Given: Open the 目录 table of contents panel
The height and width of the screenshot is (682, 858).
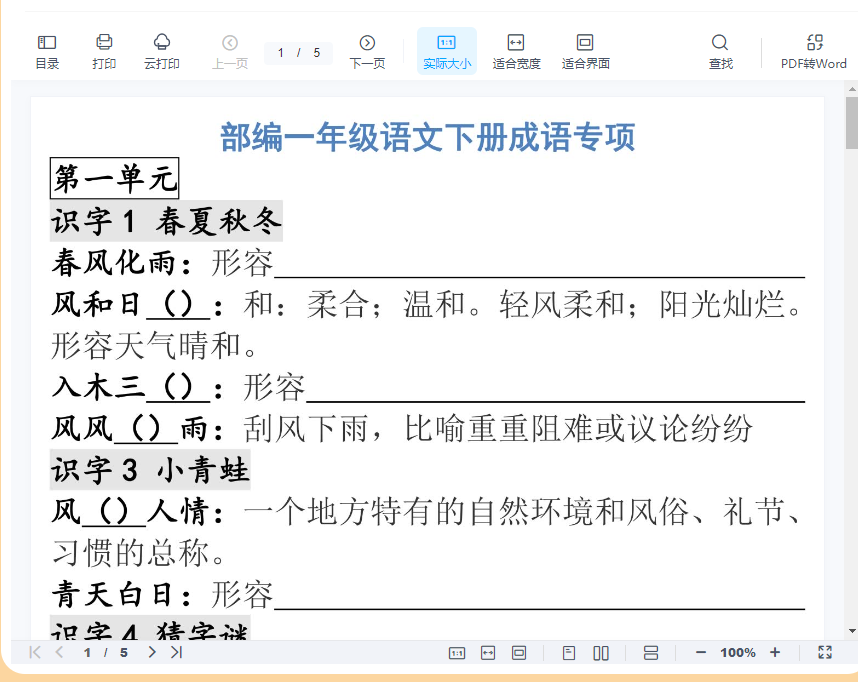Looking at the screenshot, I should point(47,51).
